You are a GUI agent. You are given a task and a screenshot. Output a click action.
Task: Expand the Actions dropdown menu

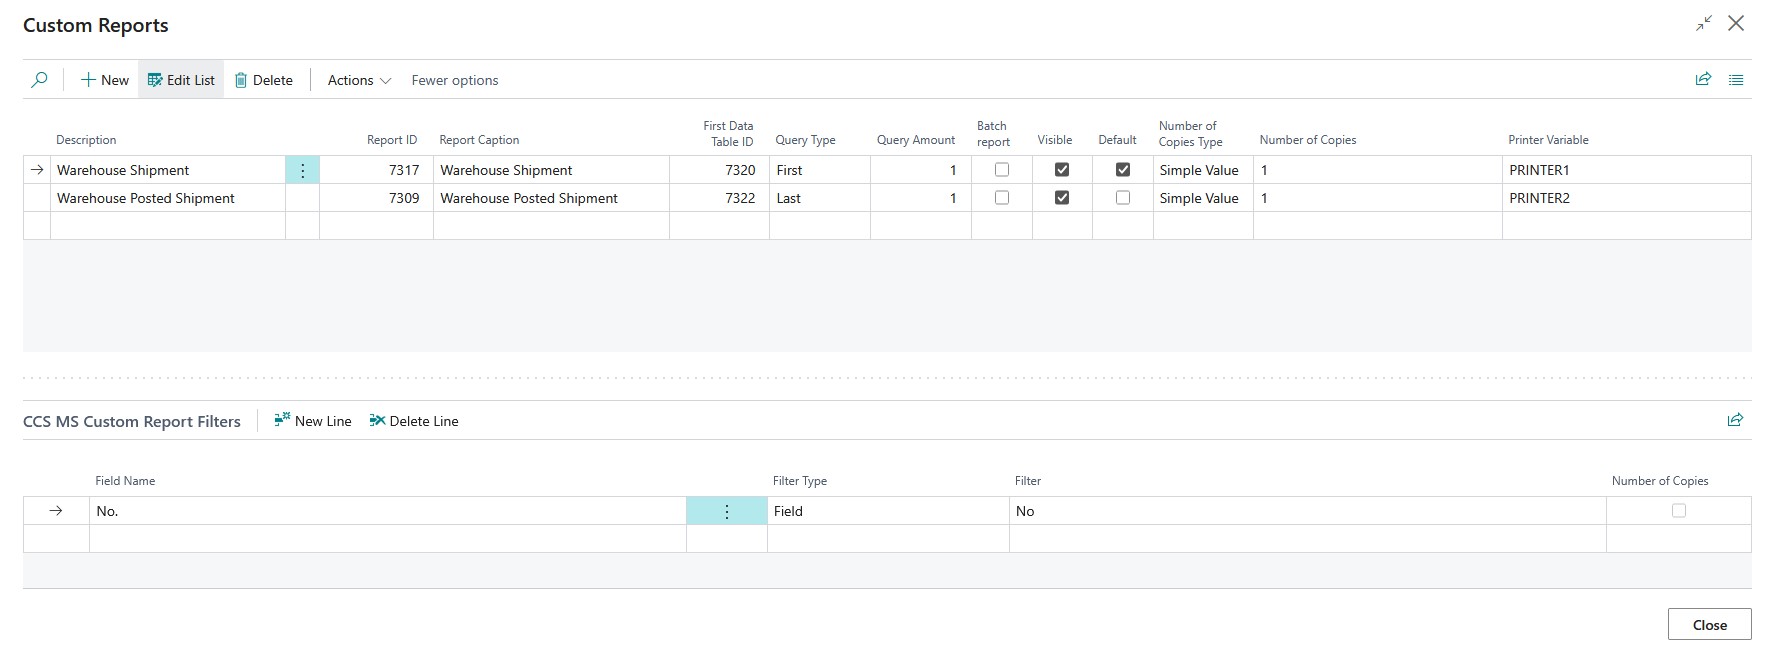[359, 80]
